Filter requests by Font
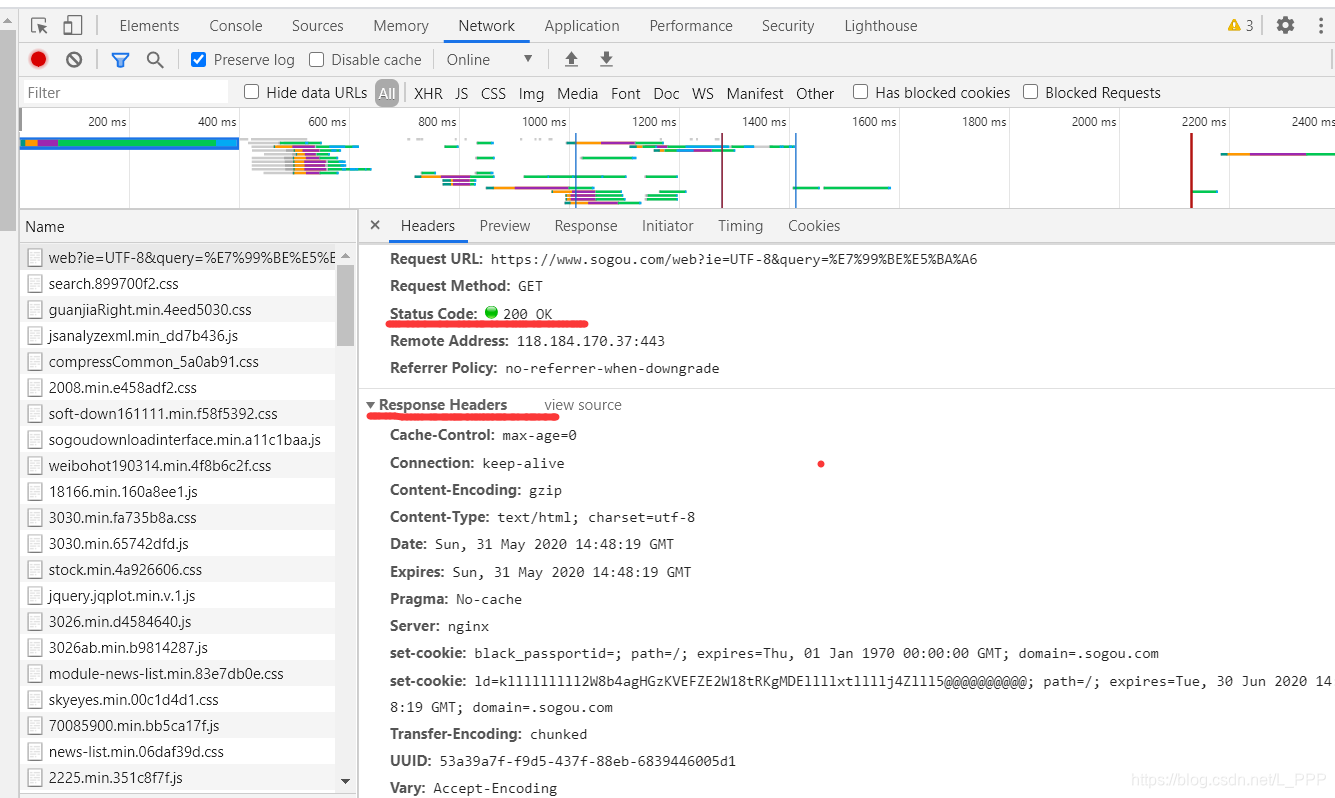Viewport: 1335px width, 798px height. click(x=626, y=93)
